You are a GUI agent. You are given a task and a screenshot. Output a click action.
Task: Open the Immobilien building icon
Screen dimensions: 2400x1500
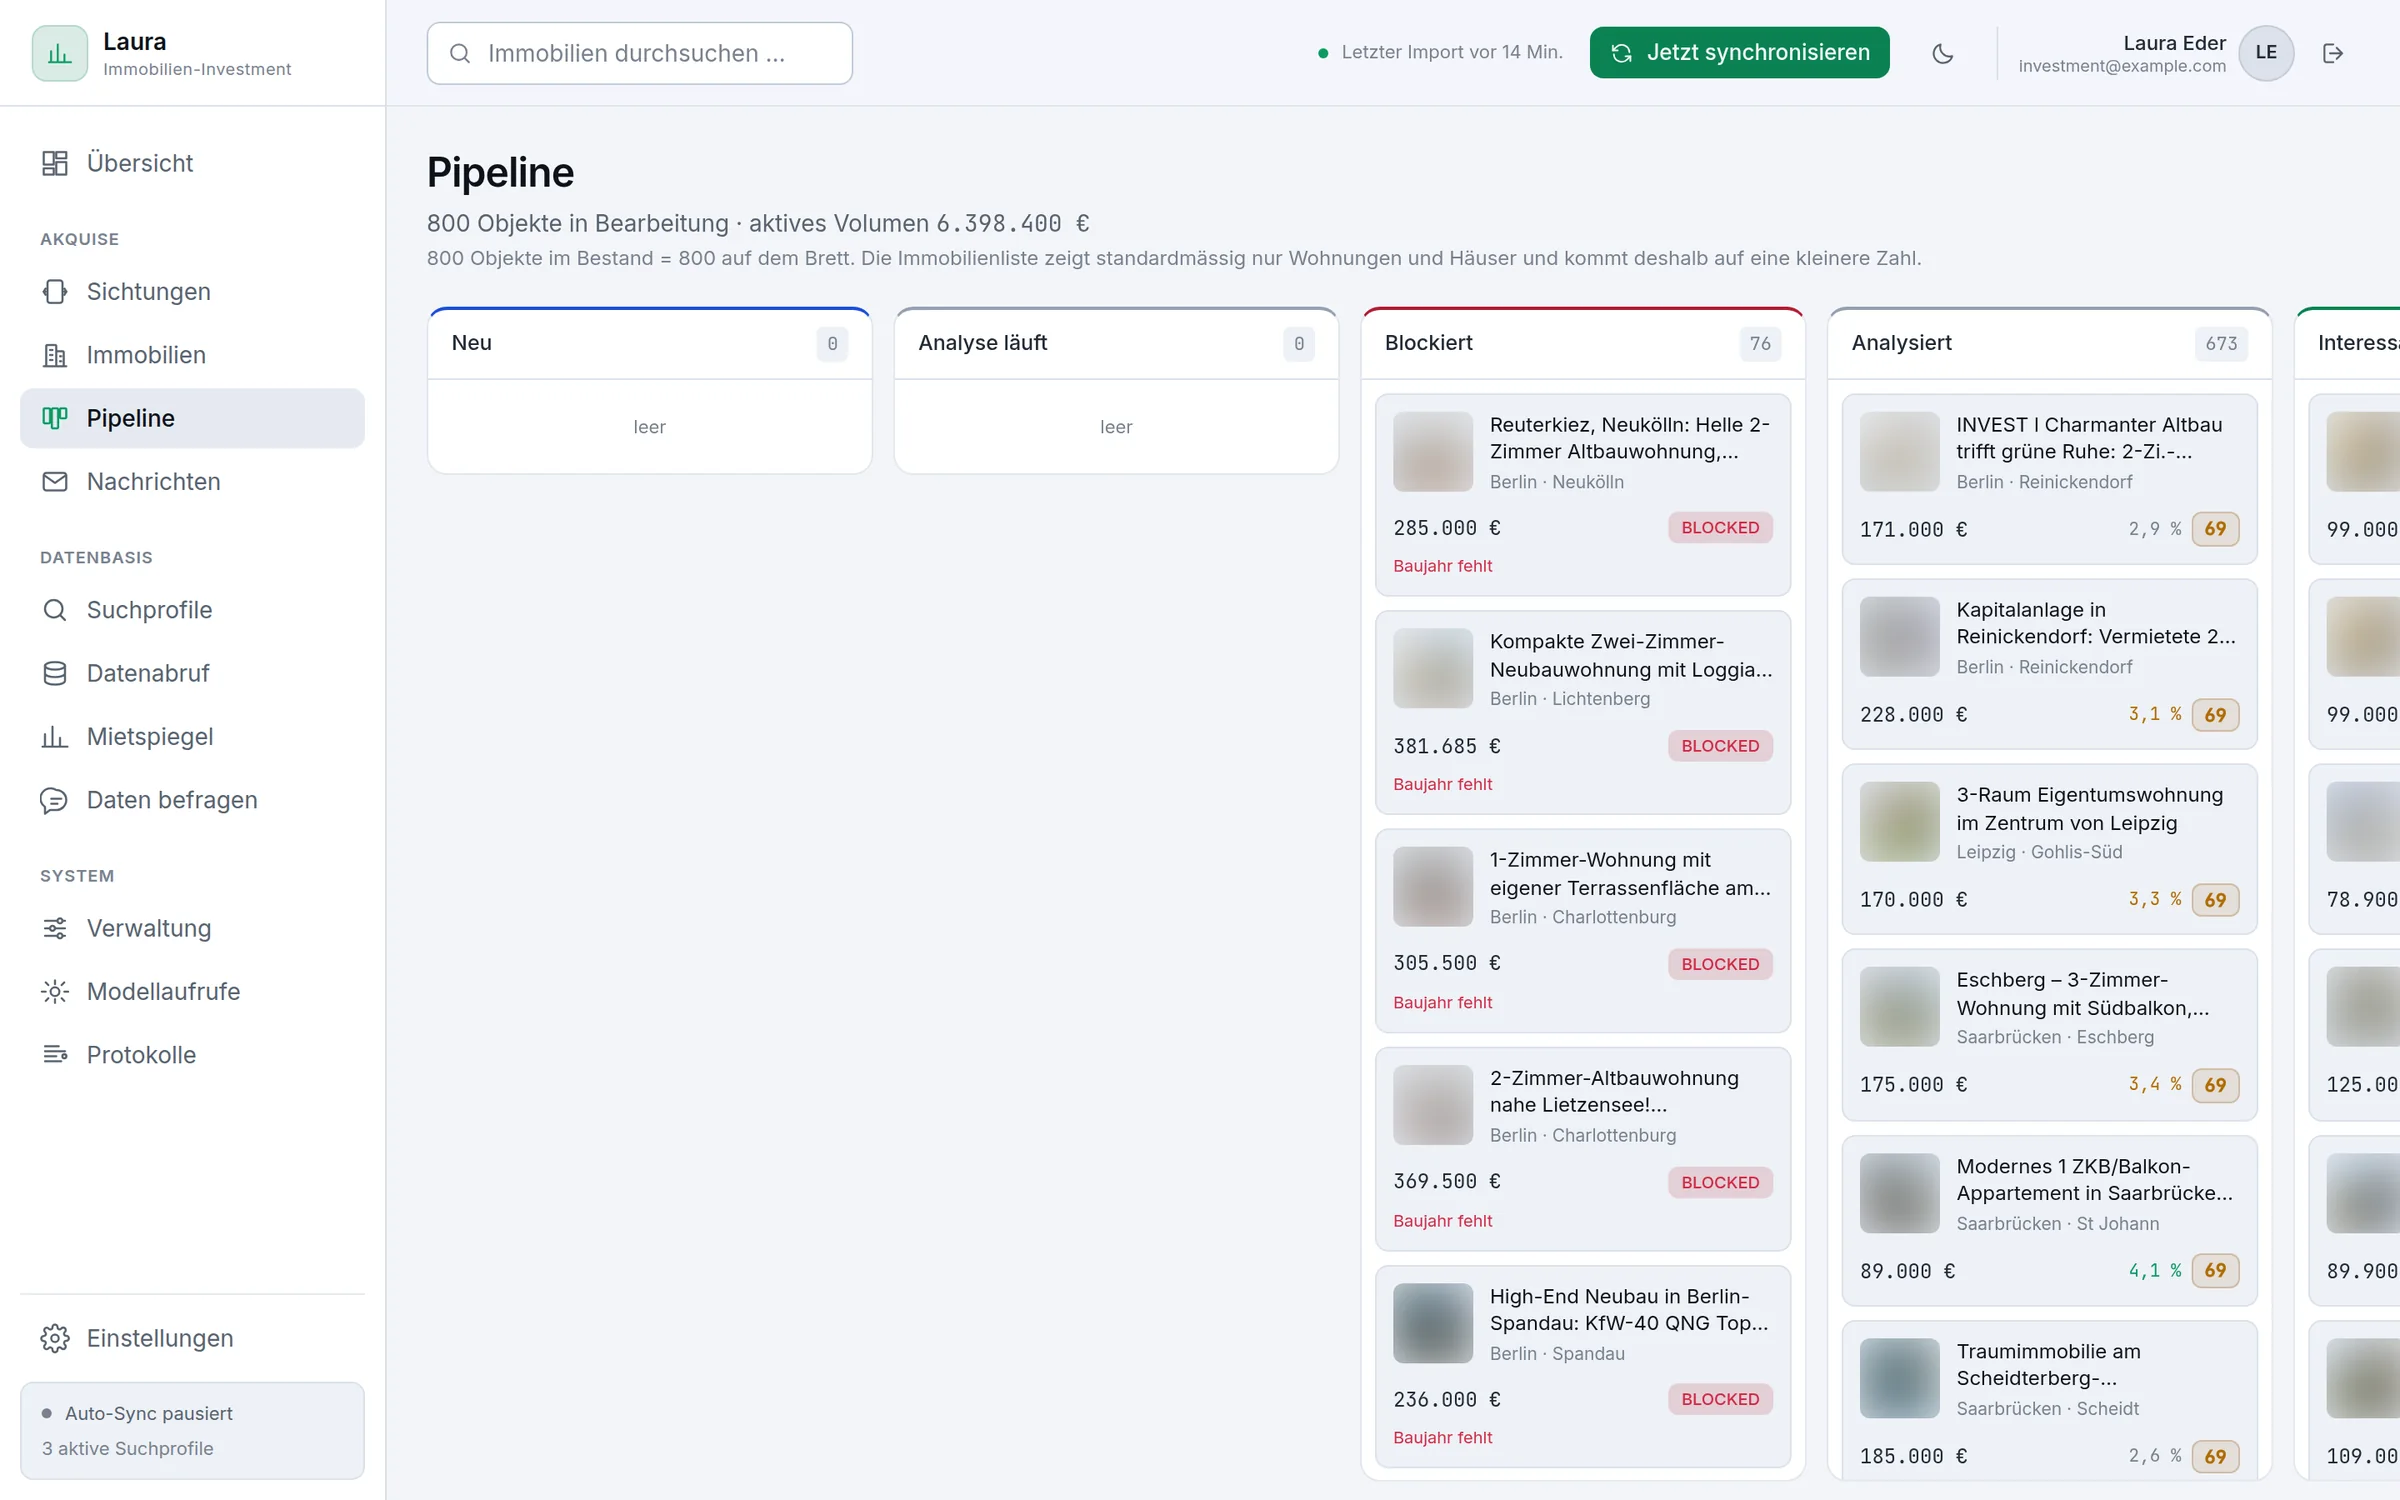[55, 355]
